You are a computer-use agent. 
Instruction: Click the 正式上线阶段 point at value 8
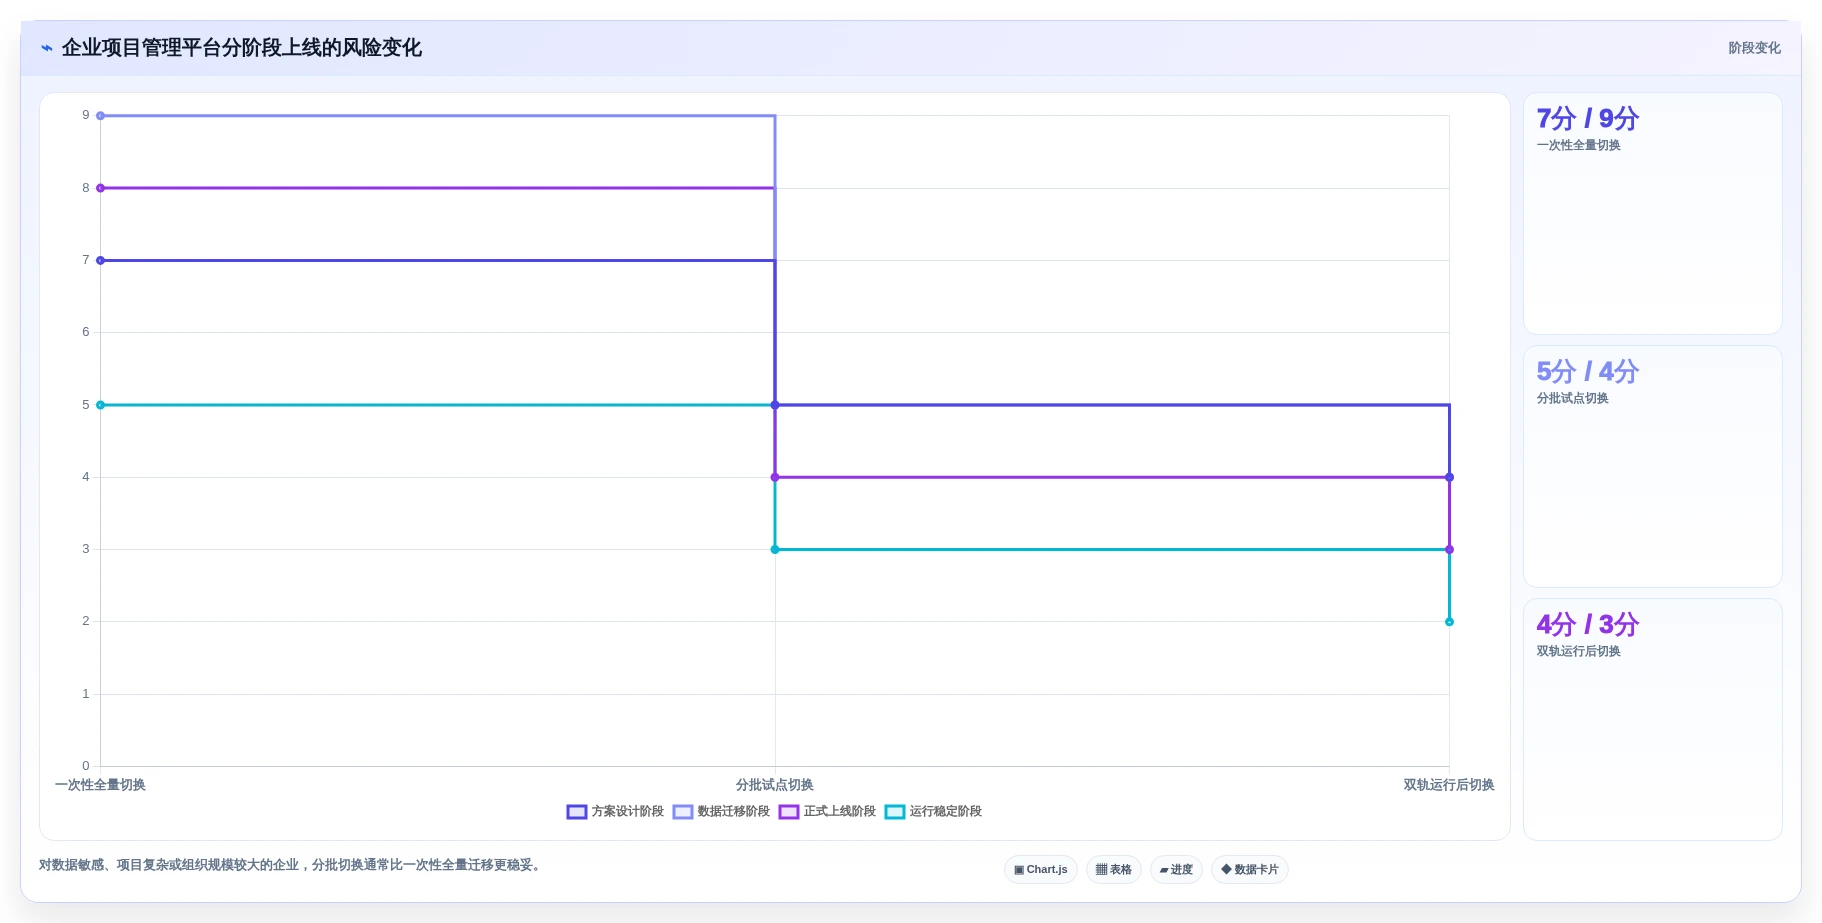click(100, 188)
